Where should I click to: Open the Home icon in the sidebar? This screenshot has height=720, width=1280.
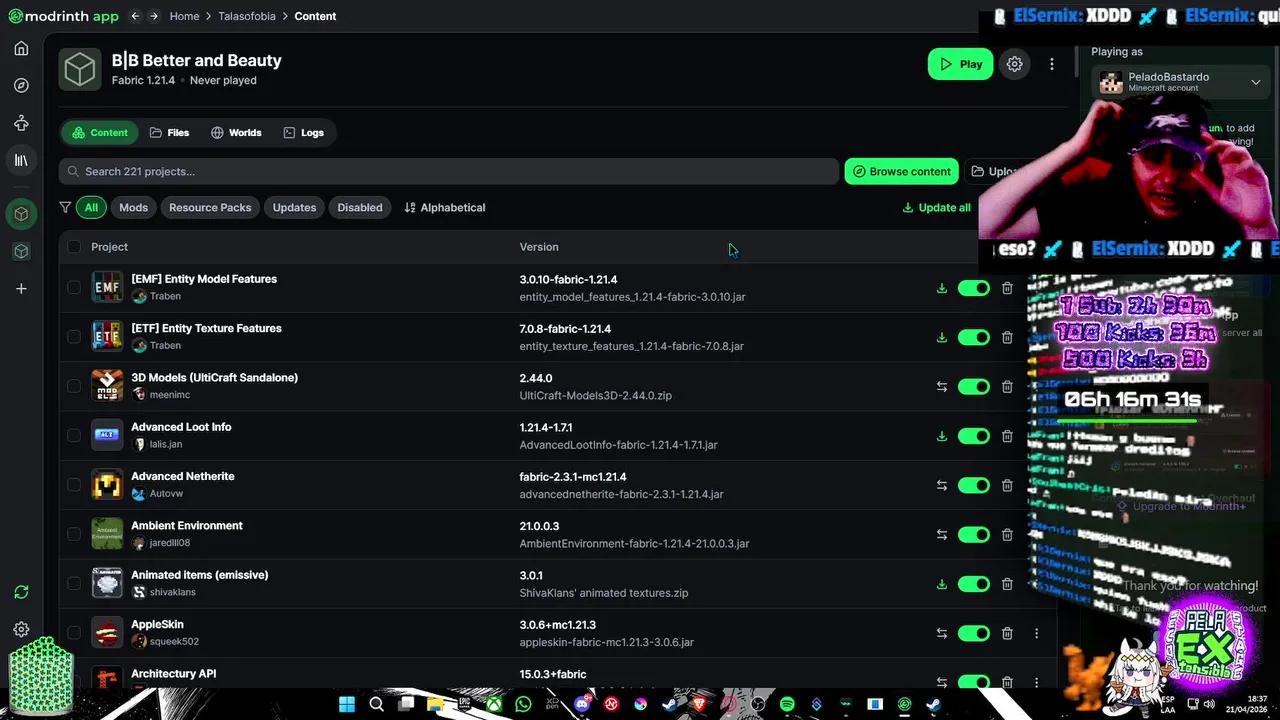(21, 48)
